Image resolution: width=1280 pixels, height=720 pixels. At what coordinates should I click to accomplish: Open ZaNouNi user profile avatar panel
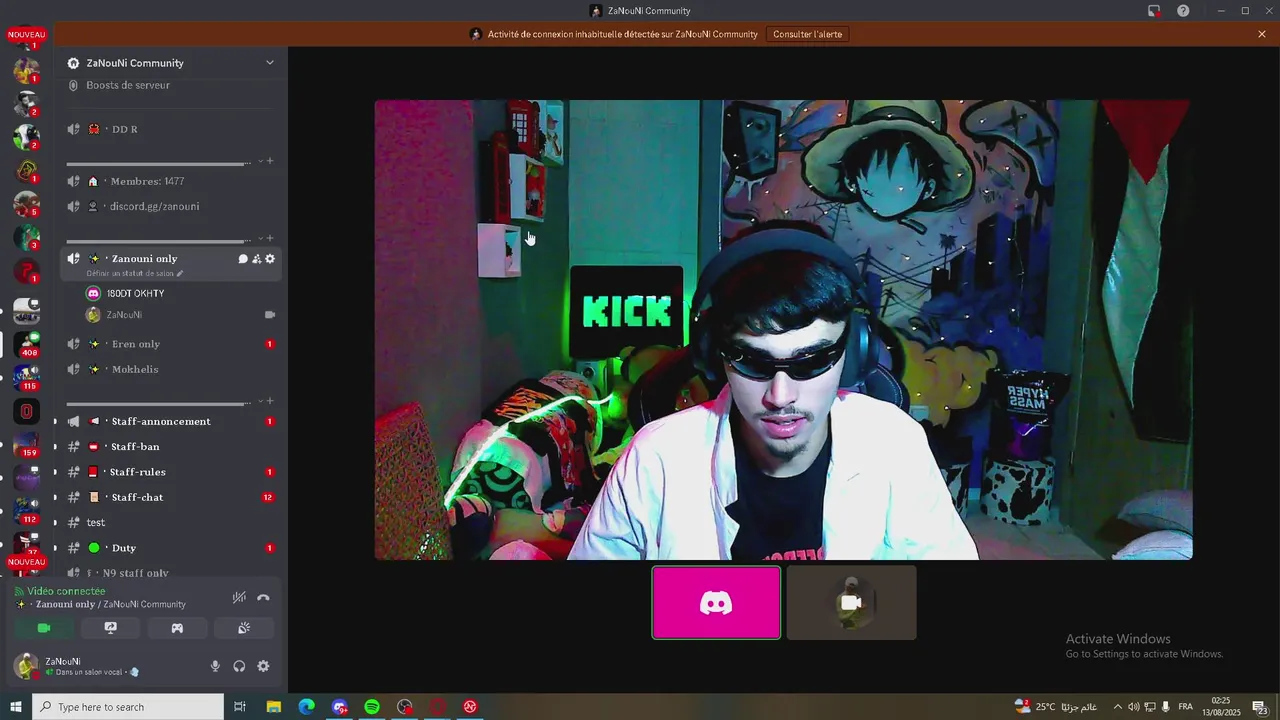[27, 666]
